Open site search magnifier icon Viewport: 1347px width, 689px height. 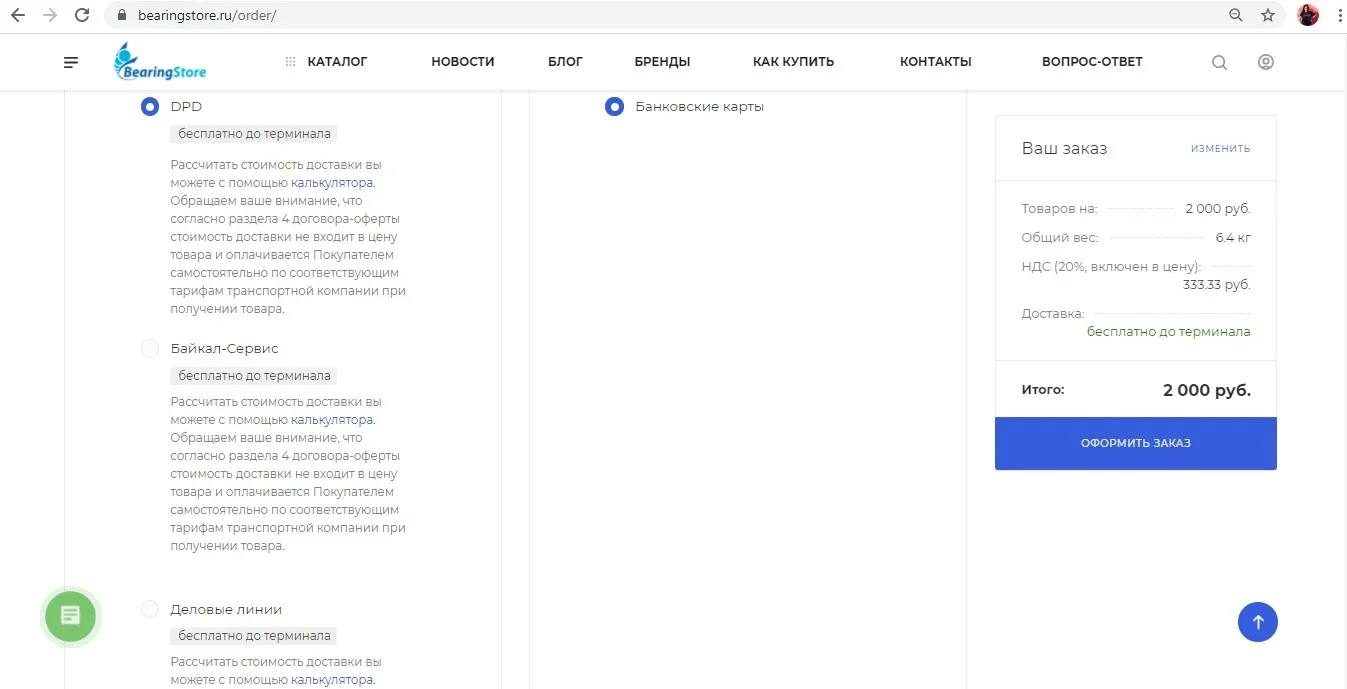click(x=1219, y=62)
